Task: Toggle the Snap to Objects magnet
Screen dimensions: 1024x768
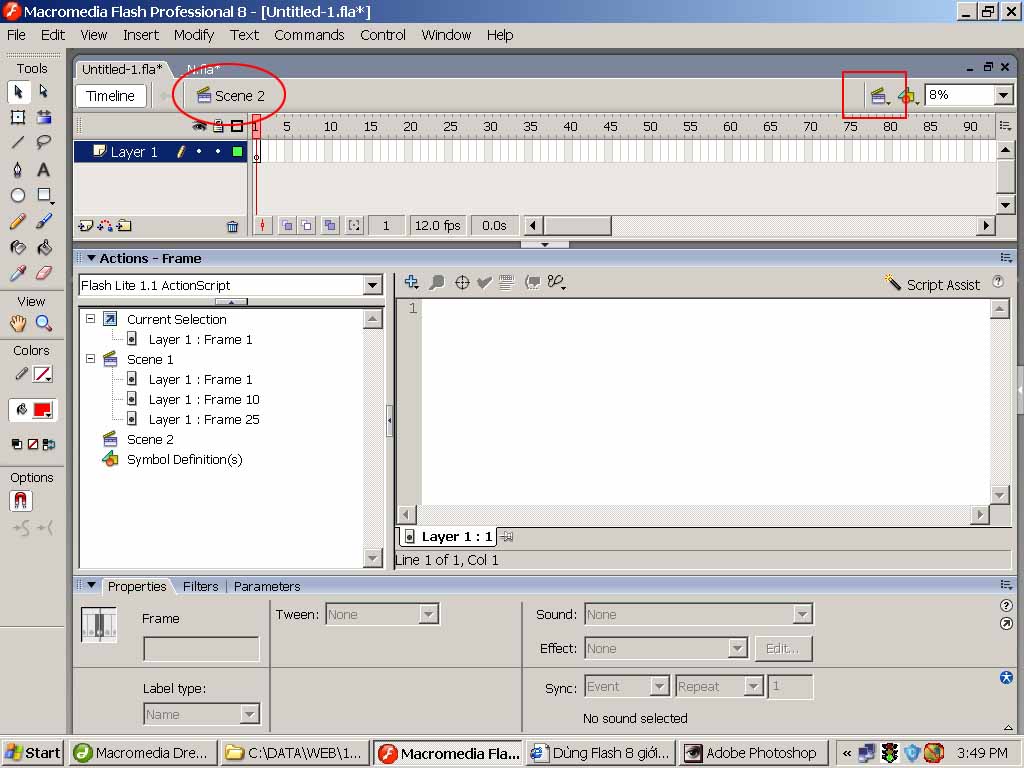Action: point(20,501)
